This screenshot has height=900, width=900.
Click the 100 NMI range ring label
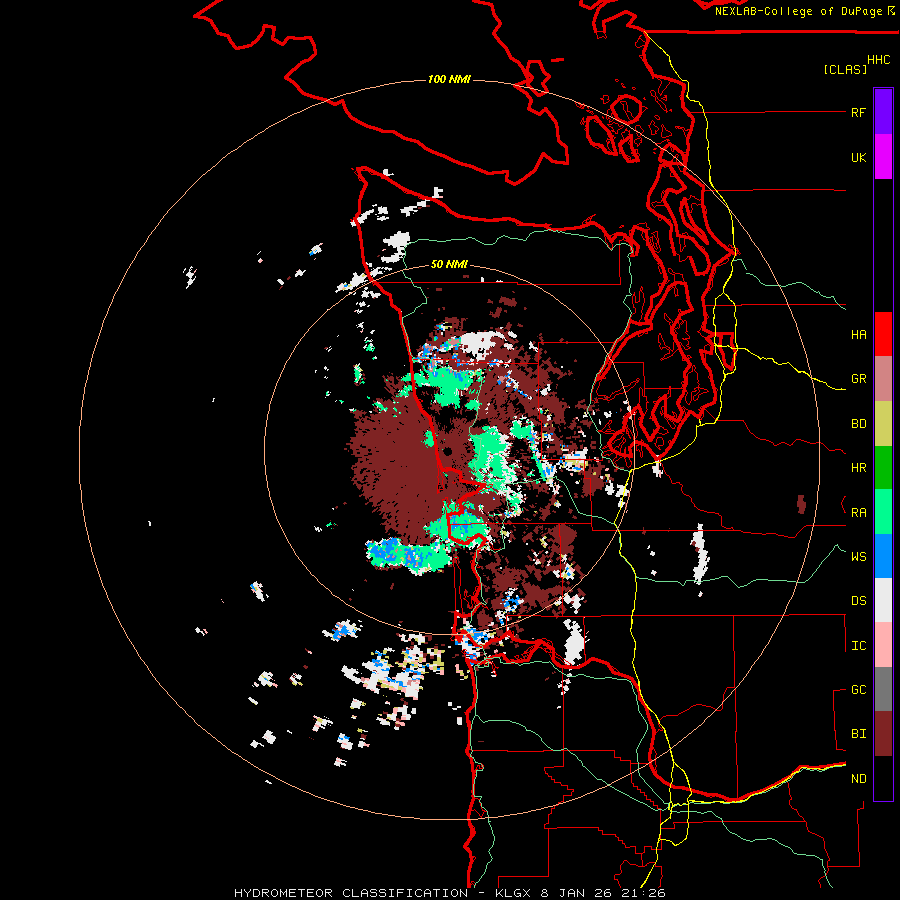tap(449, 79)
